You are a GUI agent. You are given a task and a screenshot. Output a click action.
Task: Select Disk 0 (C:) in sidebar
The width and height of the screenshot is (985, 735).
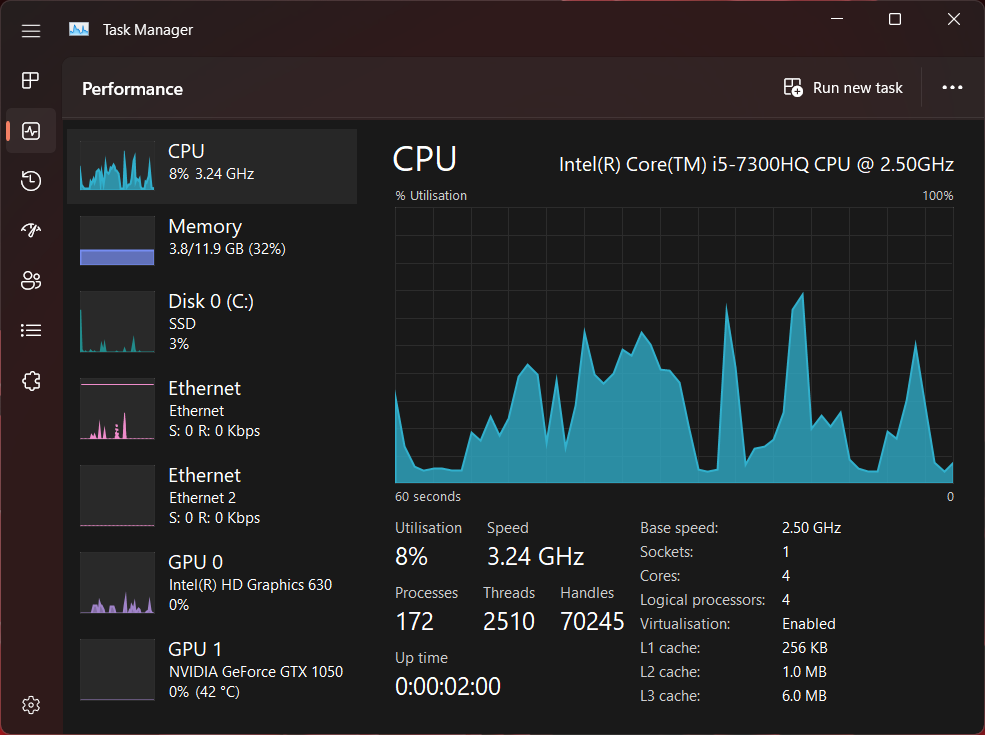pos(212,321)
